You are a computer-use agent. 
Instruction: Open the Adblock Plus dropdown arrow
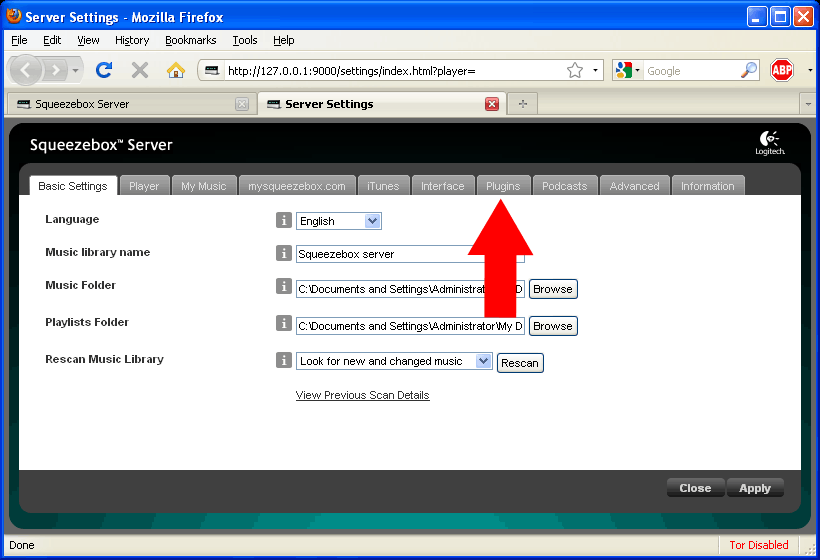[810, 70]
